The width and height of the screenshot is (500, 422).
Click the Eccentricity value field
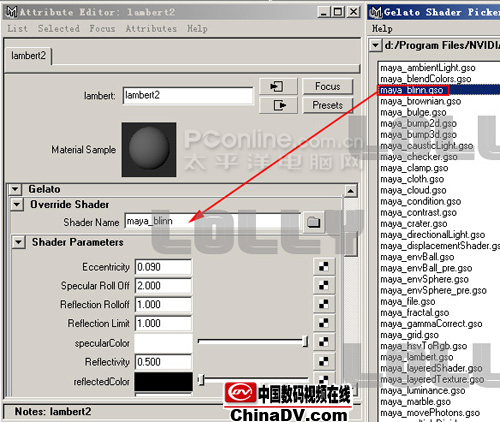click(163, 267)
